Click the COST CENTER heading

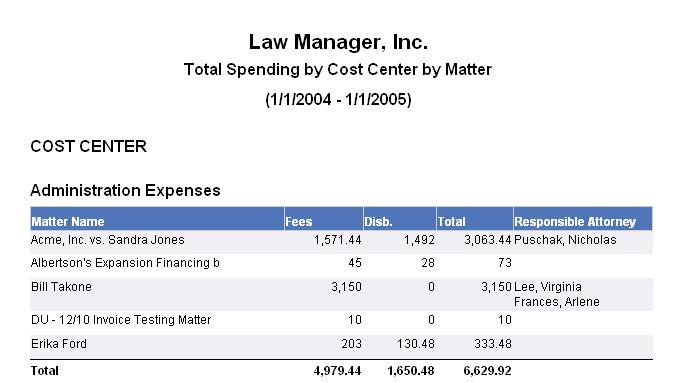pos(88,146)
